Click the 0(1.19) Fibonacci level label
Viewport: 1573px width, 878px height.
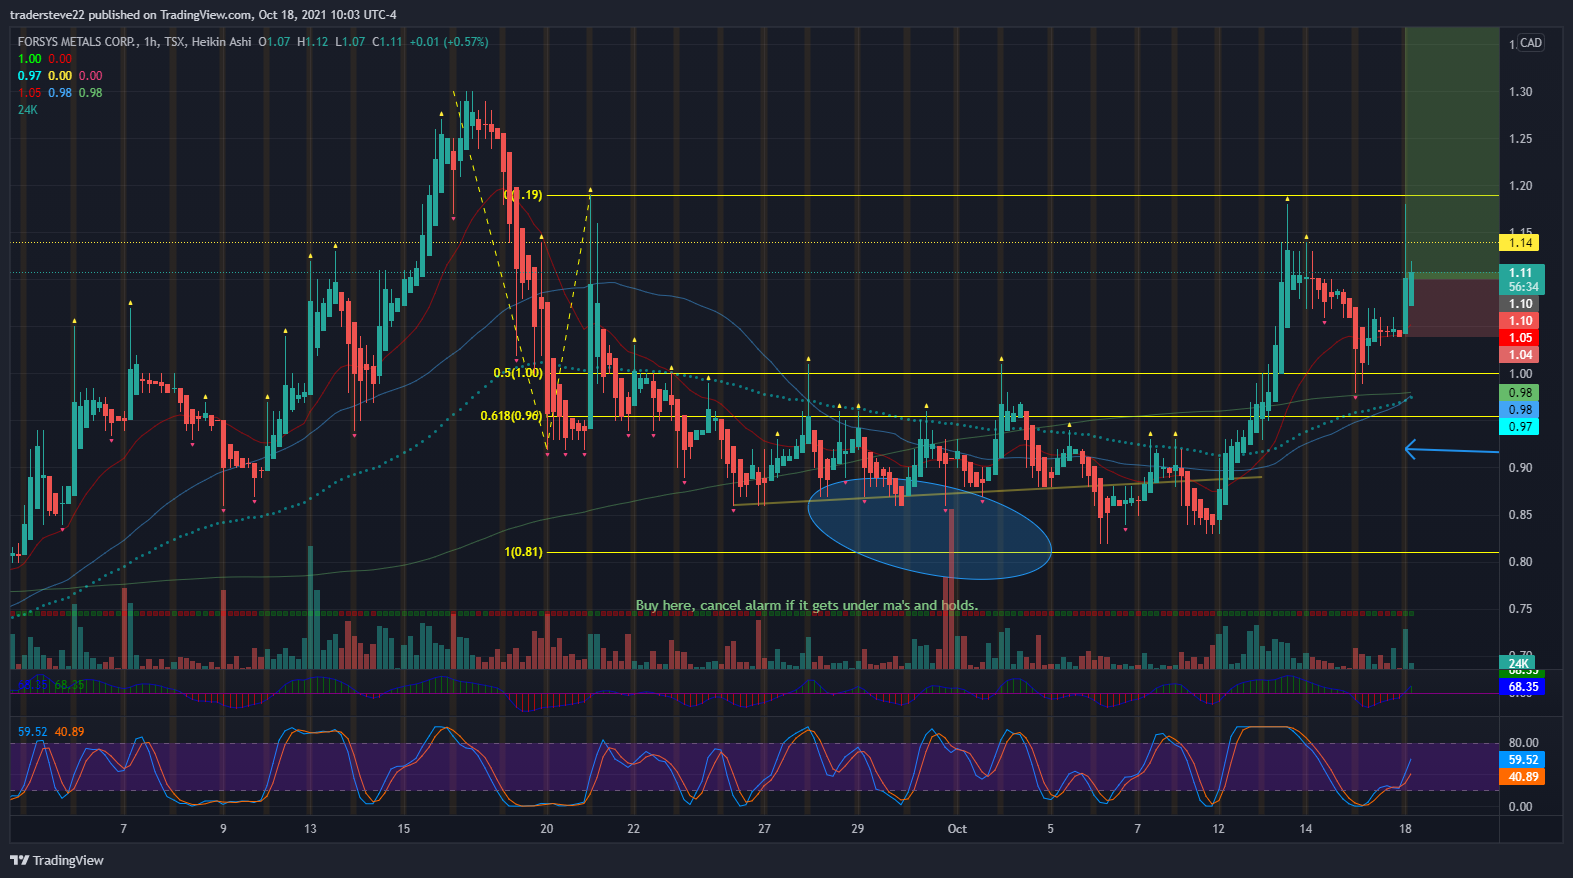(x=523, y=195)
